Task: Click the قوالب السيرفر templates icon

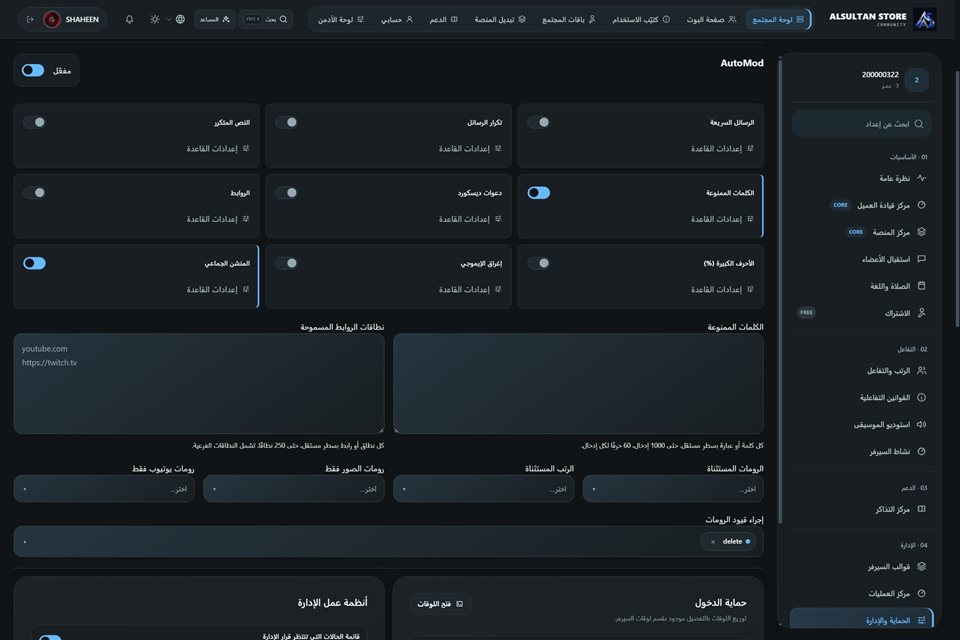Action: (x=921, y=567)
